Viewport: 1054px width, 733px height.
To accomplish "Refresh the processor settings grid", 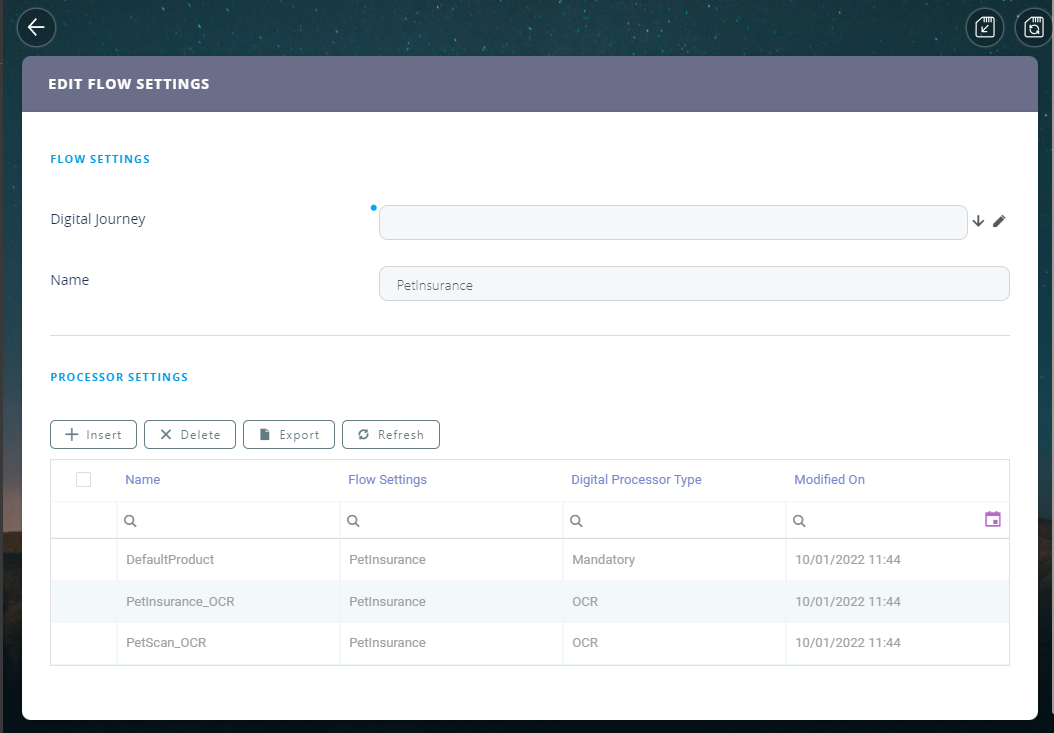I will tap(390, 435).
